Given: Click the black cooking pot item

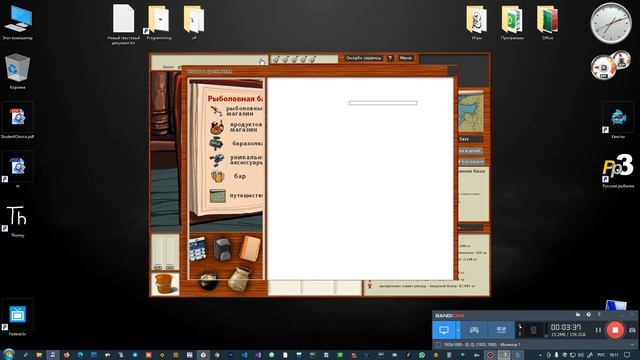Looking at the screenshot, I should pos(208,280).
